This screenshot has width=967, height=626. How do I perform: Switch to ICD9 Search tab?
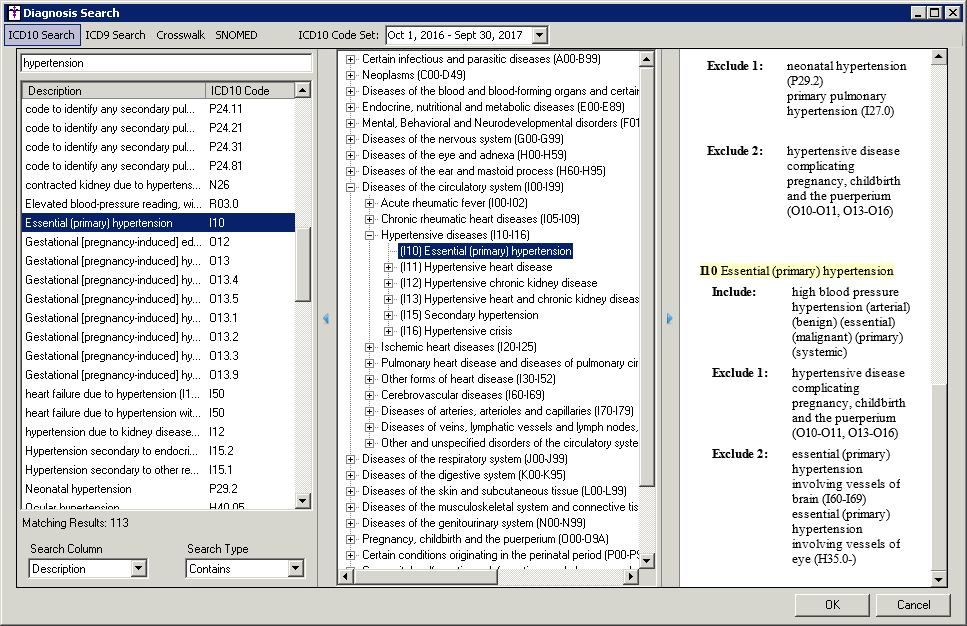(115, 35)
